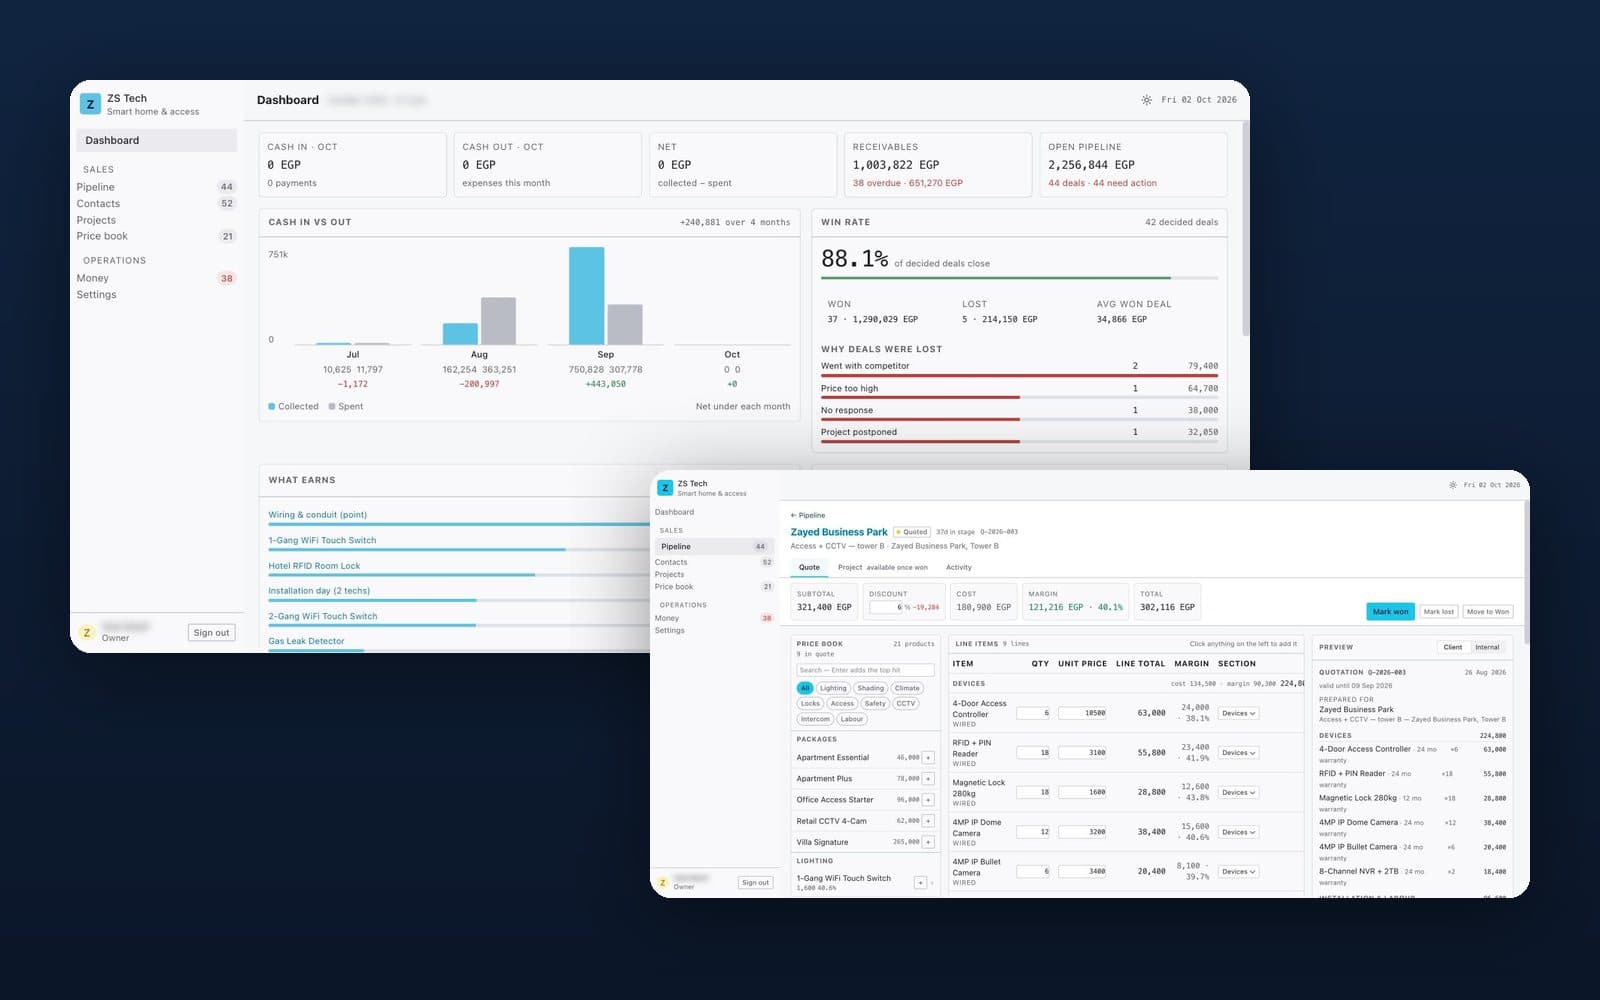Switch to the Activity tab
Image resolution: width=1600 pixels, height=1000 pixels.
point(958,567)
